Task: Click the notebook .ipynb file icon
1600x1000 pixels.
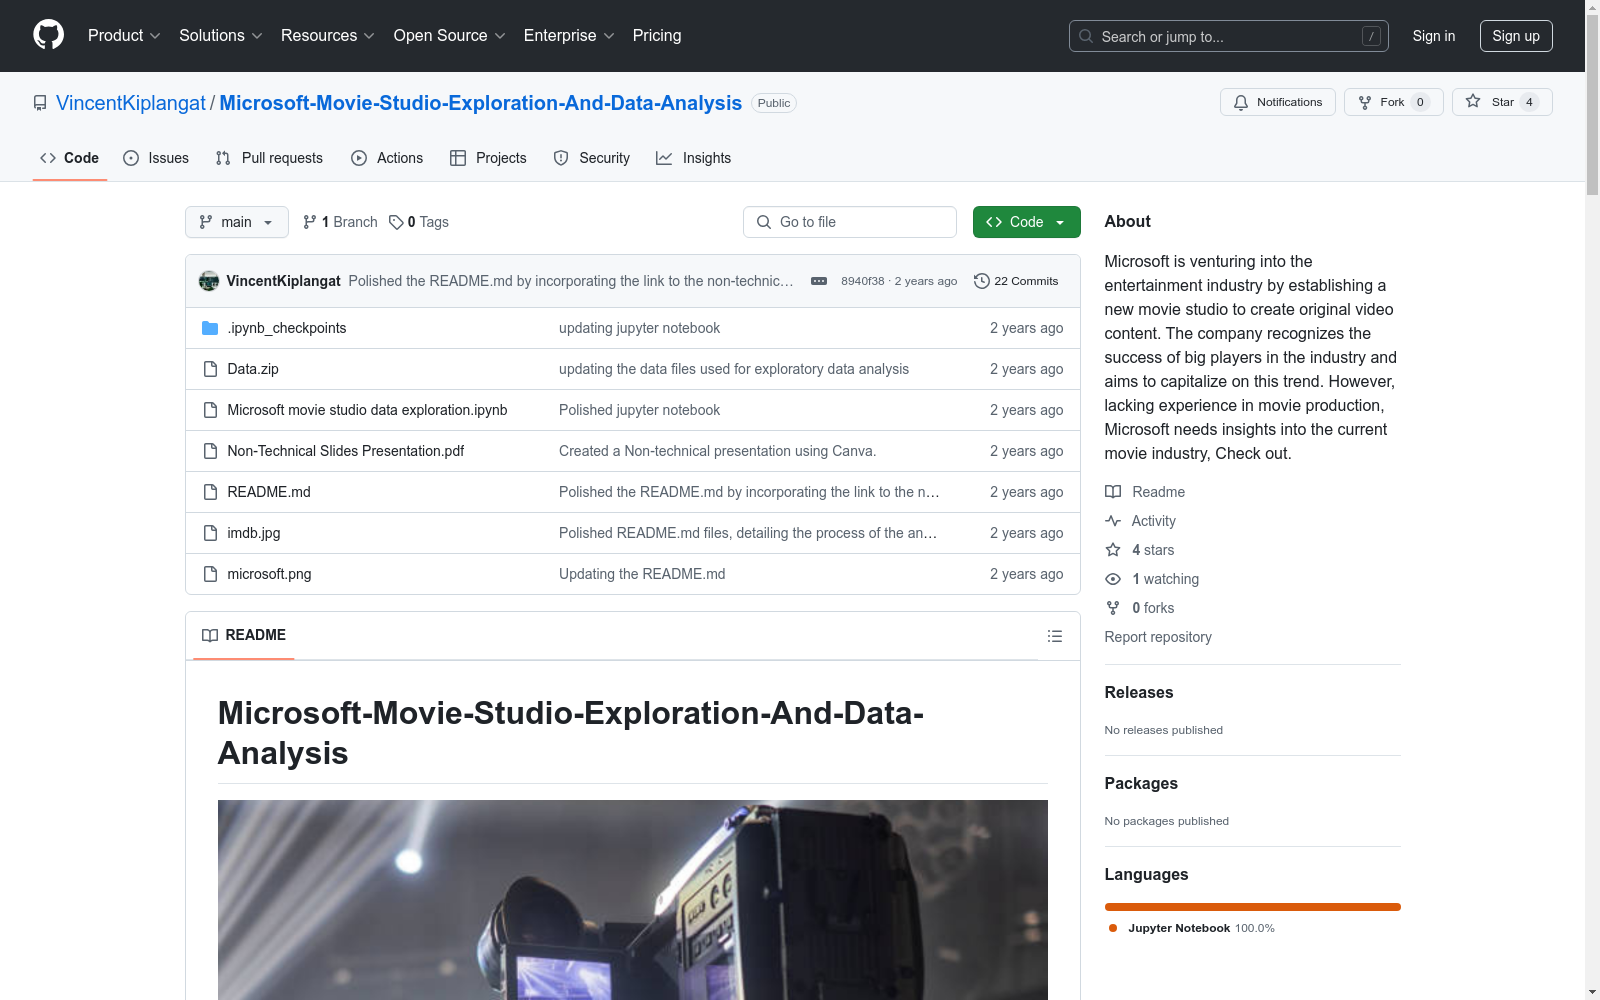Action: click(210, 410)
